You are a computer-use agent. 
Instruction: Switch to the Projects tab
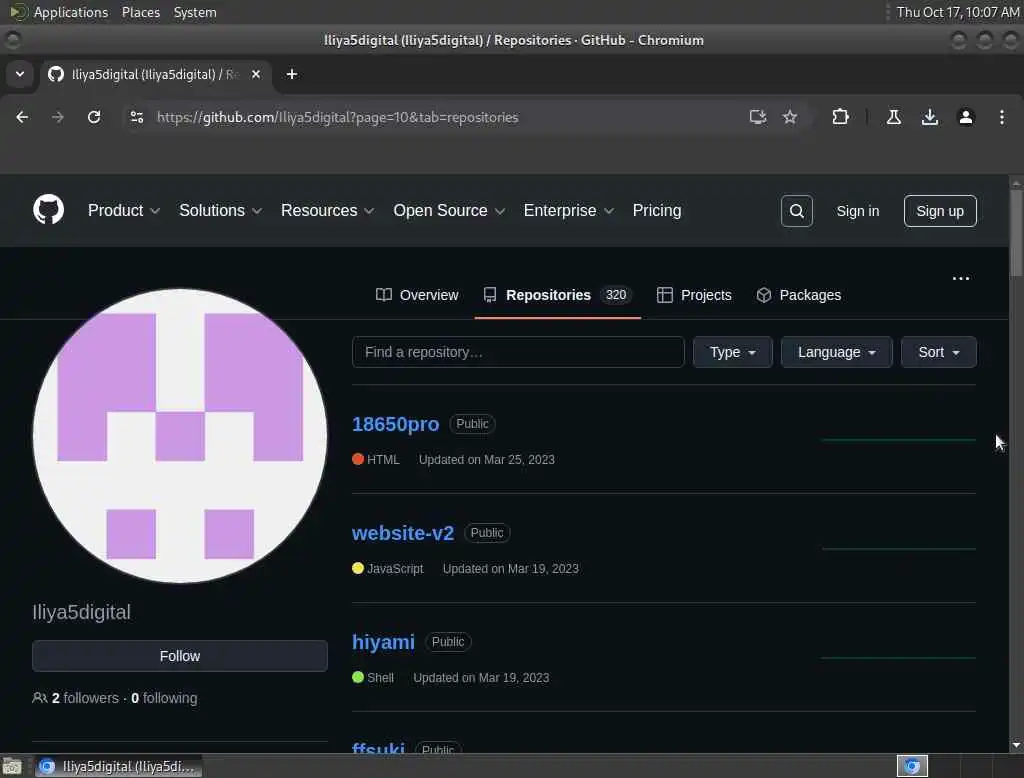(x=694, y=295)
